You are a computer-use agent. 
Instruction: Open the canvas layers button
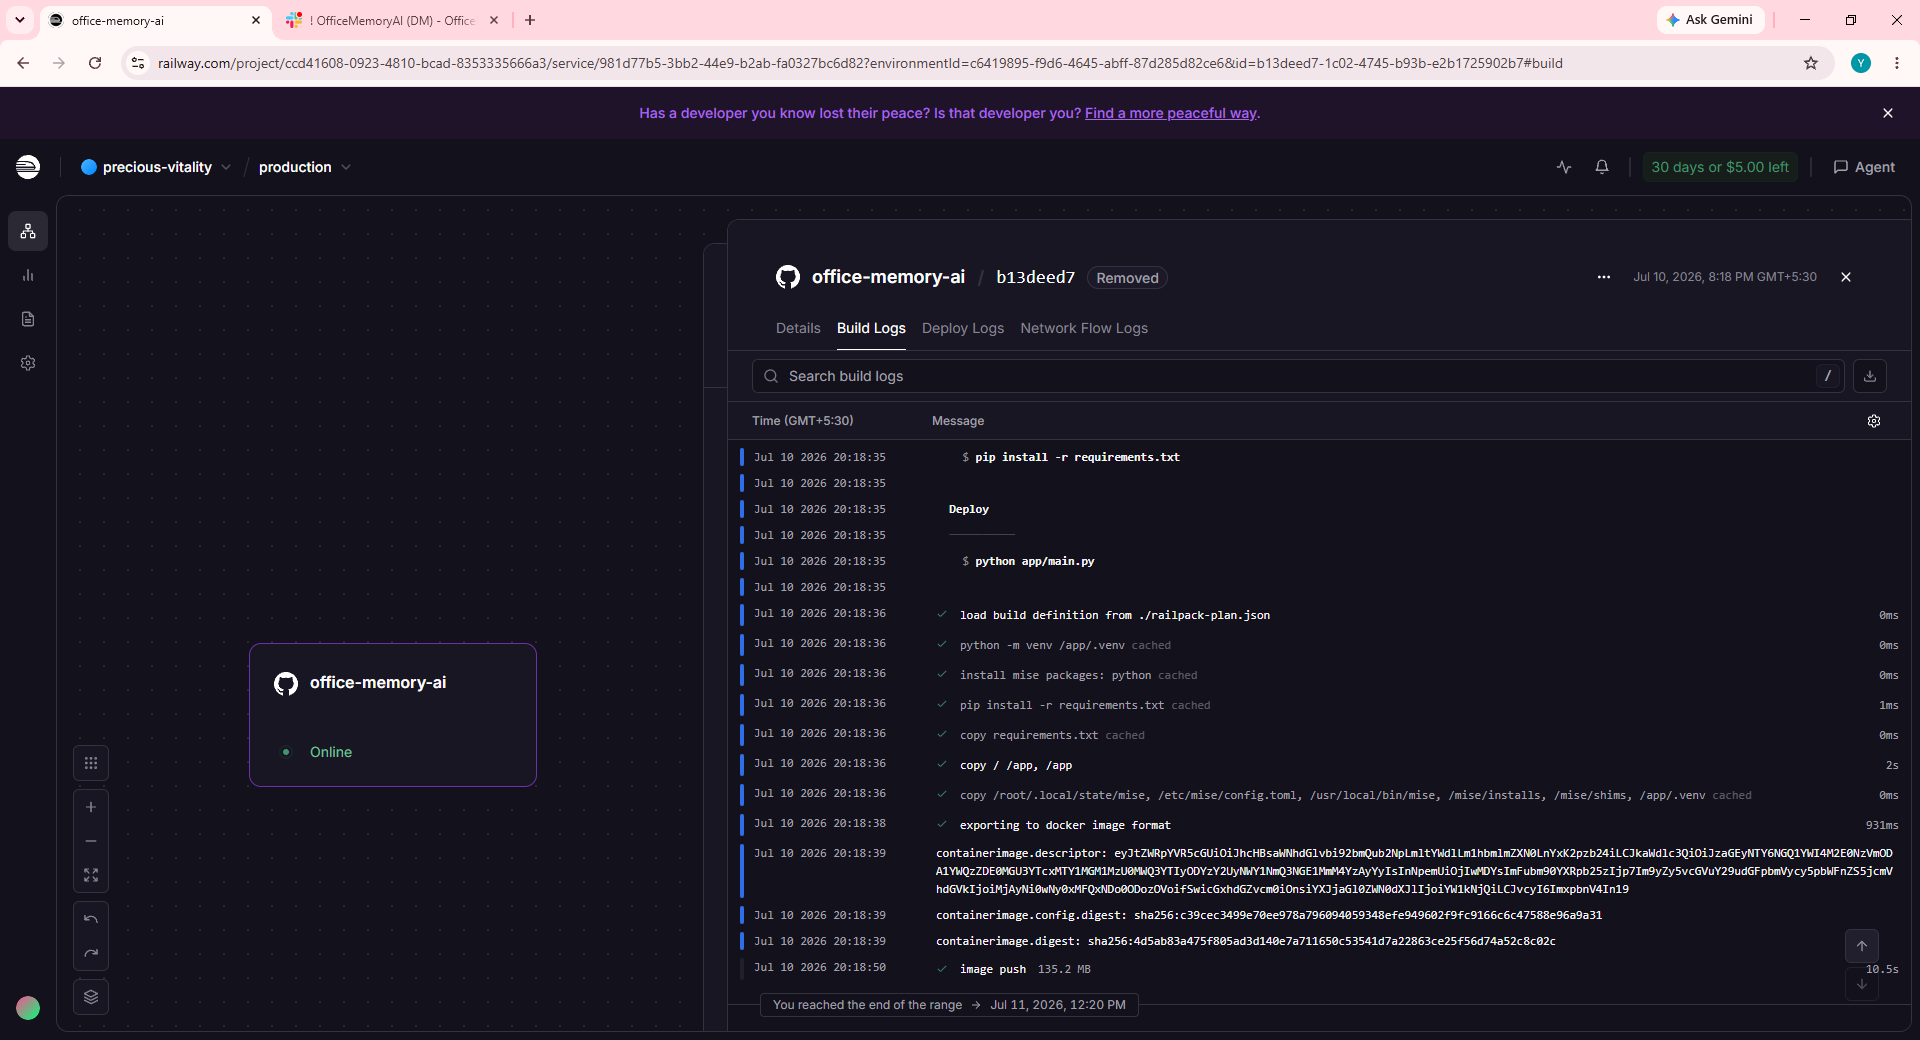click(x=91, y=997)
